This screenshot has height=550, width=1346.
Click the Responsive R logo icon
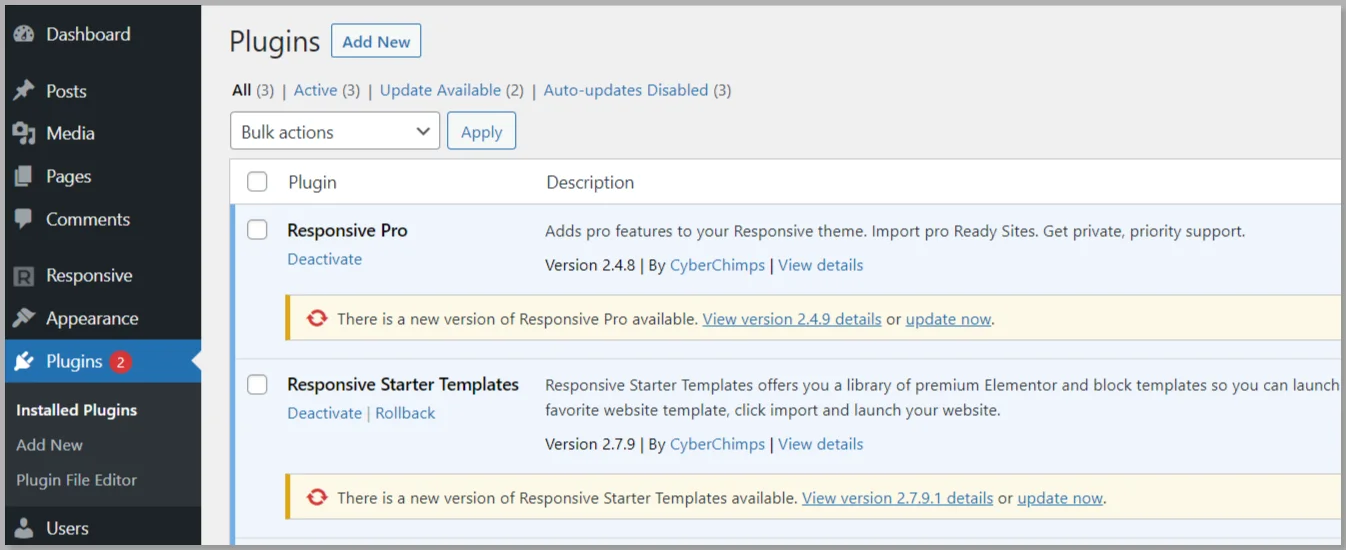pyautogui.click(x=24, y=276)
